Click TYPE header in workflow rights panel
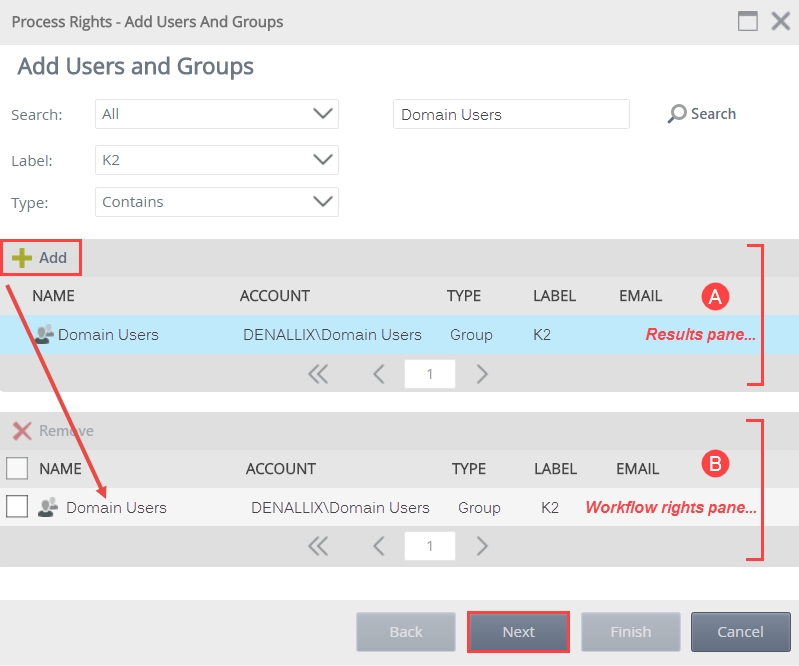Screen dimensions: 799x666 (x=469, y=469)
